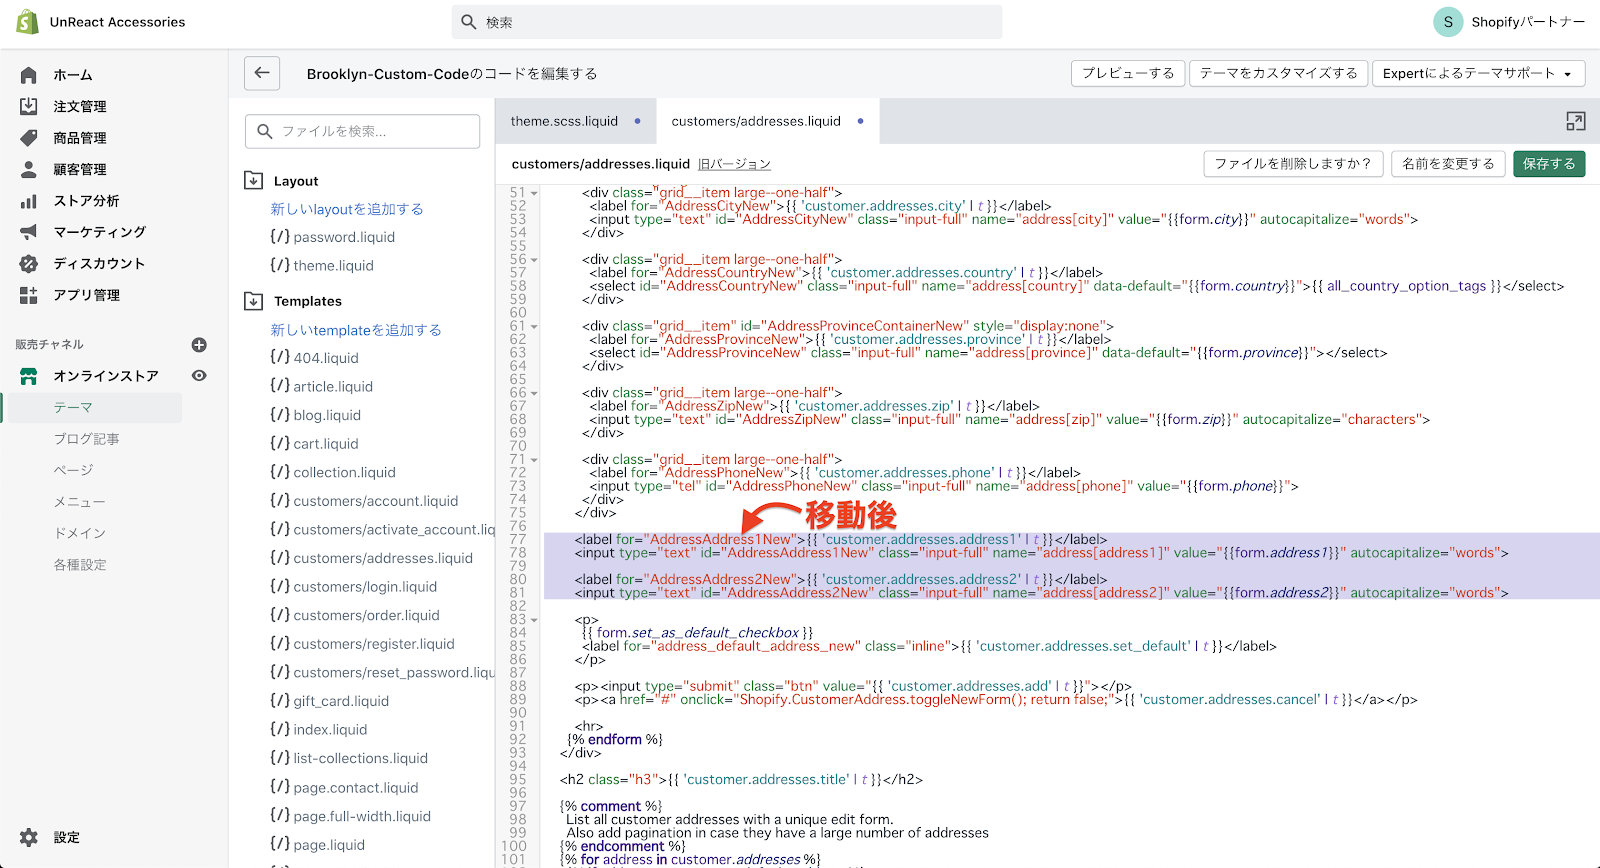Image resolution: width=1600 pixels, height=868 pixels.
Task: Open the 旧バージョン older versions link
Action: [x=734, y=164]
